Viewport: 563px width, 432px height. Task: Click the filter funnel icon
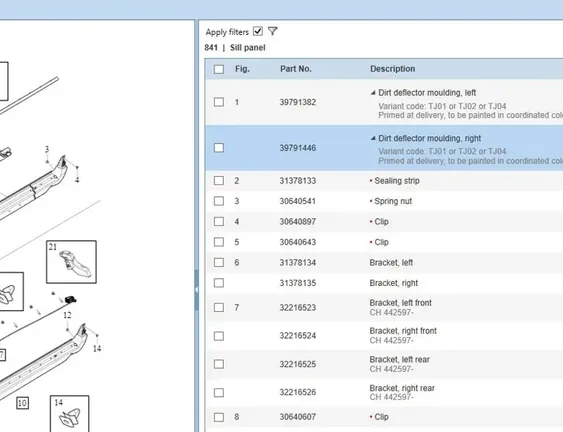coord(273,31)
